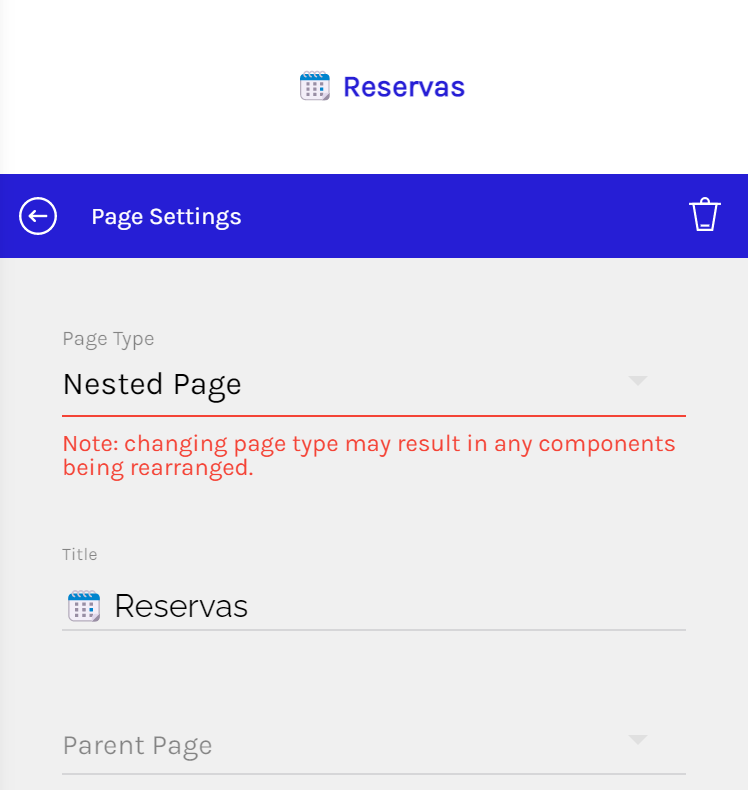Click the words 'being rearranged' in the warning
This screenshot has width=748, height=790.
157,467
